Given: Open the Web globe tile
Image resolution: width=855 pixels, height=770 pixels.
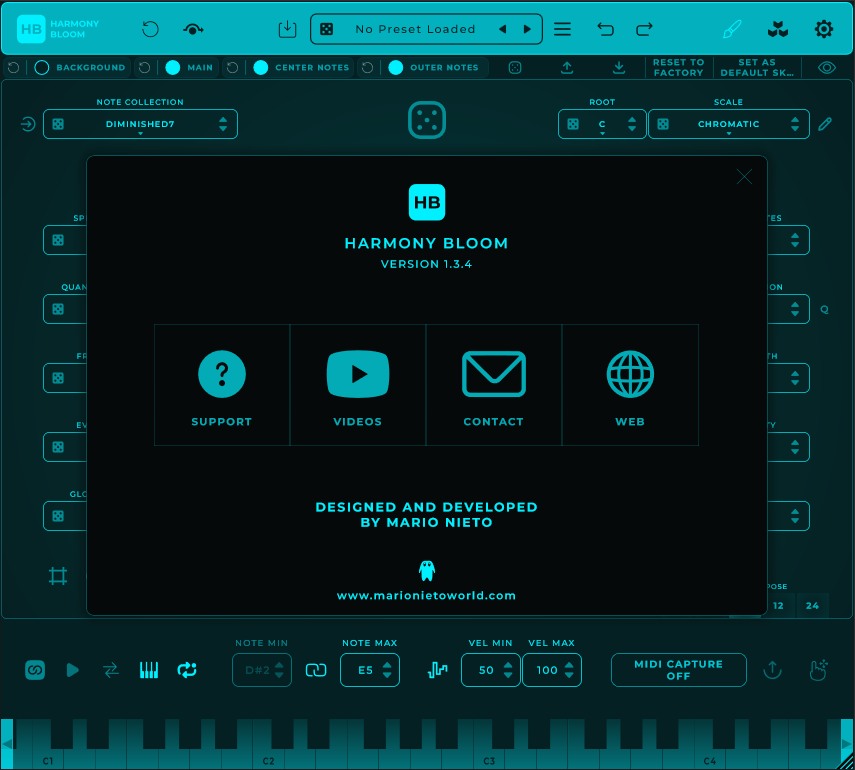Looking at the screenshot, I should [630, 385].
